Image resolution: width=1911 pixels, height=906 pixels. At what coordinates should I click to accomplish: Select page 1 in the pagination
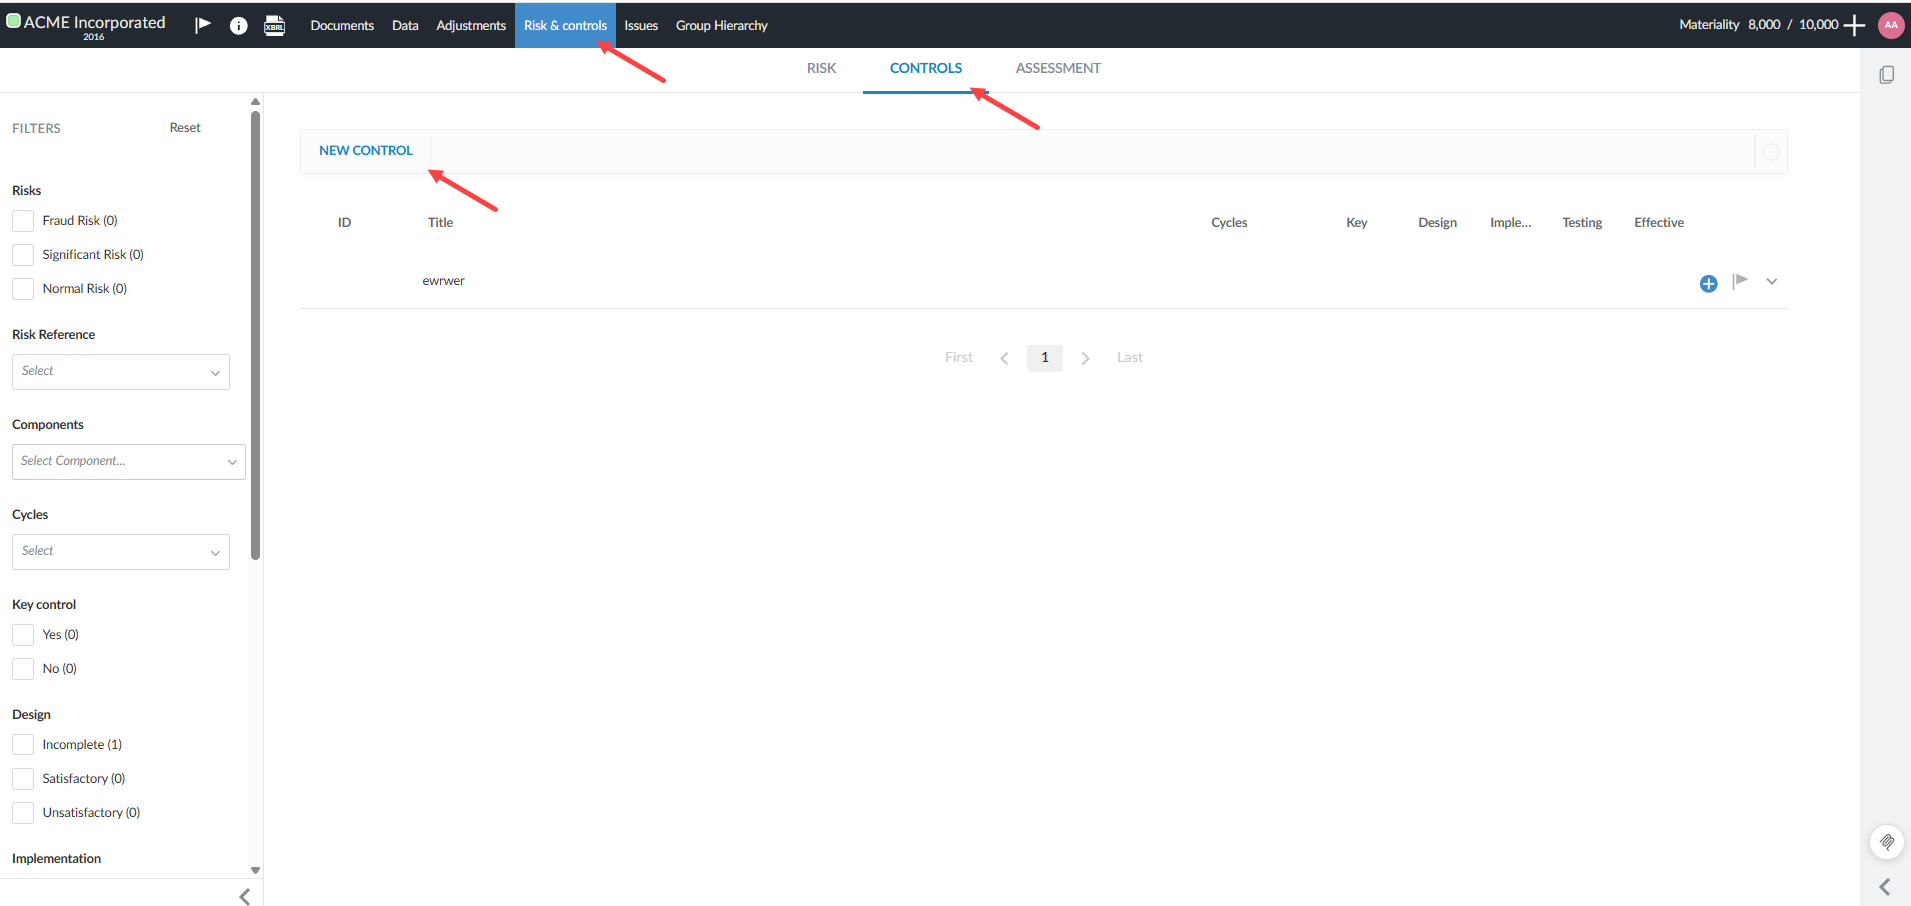coord(1044,357)
